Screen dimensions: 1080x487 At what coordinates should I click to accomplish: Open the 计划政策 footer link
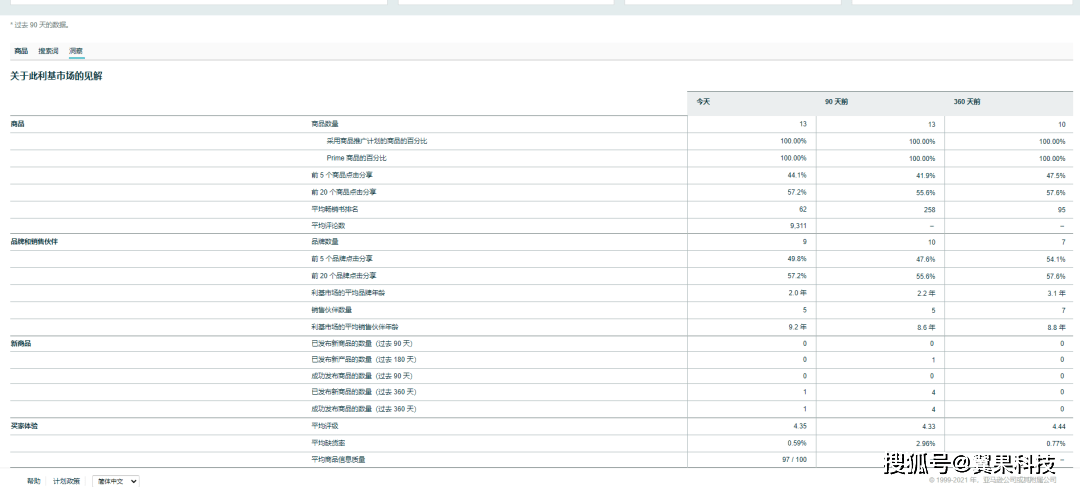tap(66, 481)
